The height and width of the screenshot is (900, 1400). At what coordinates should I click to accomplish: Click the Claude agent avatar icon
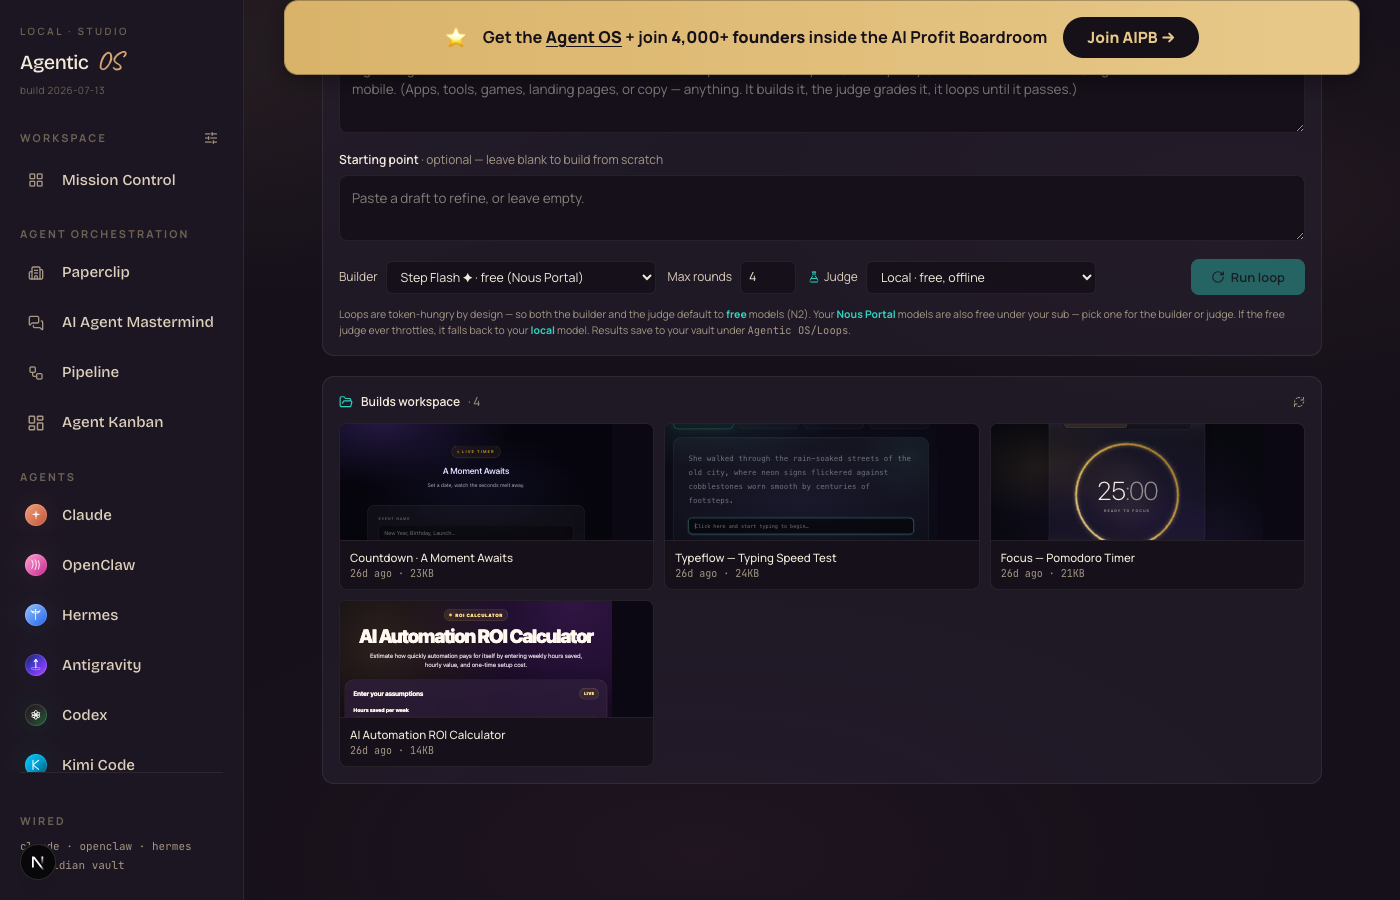[x=36, y=515]
